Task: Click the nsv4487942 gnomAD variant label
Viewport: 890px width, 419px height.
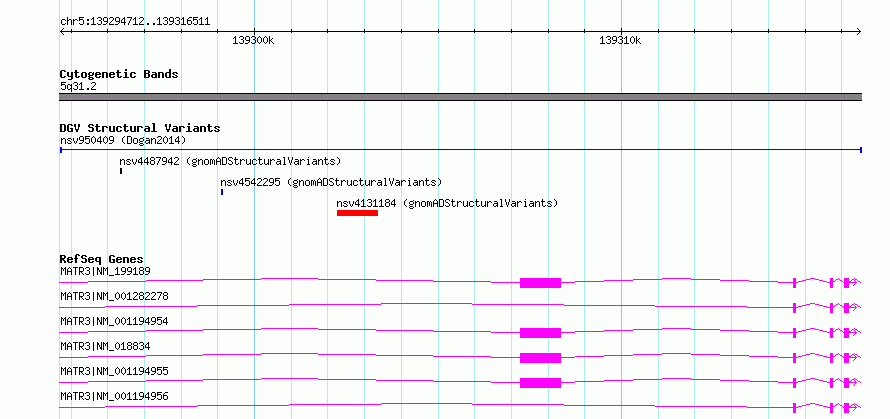Action: coord(230,161)
